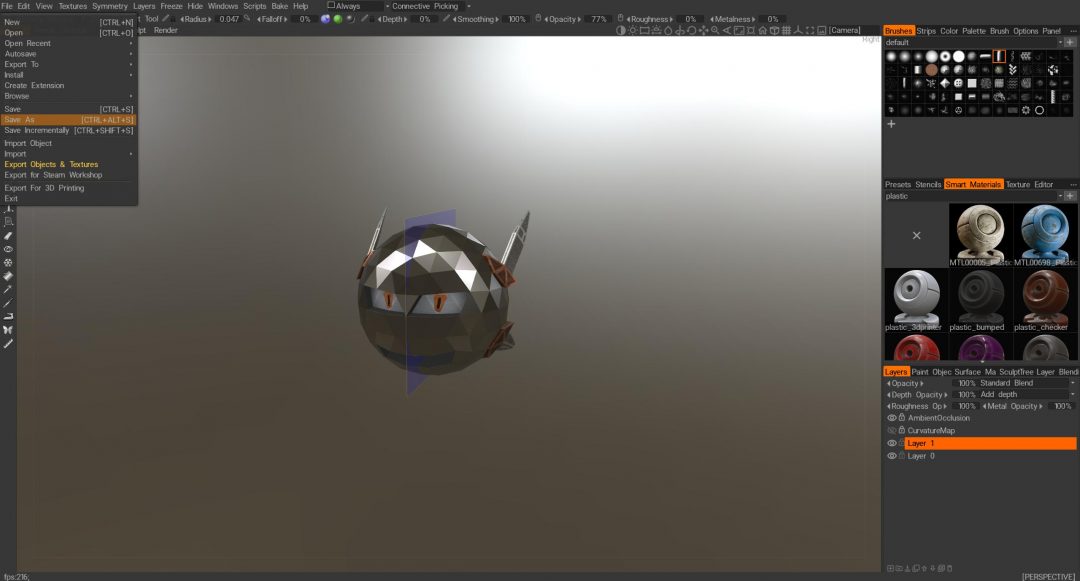
Task: Open the Symmetry menu
Action: [x=110, y=6]
